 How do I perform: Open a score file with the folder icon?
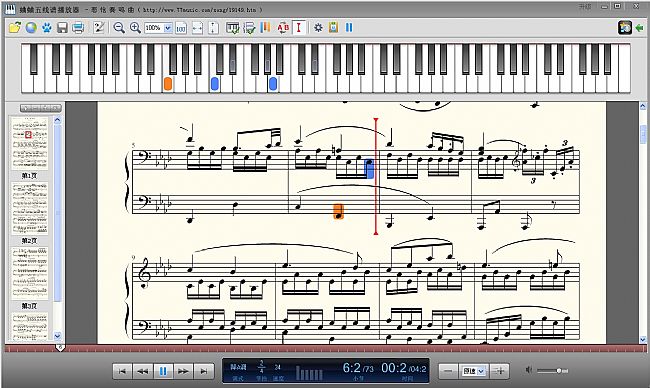pyautogui.click(x=15, y=28)
